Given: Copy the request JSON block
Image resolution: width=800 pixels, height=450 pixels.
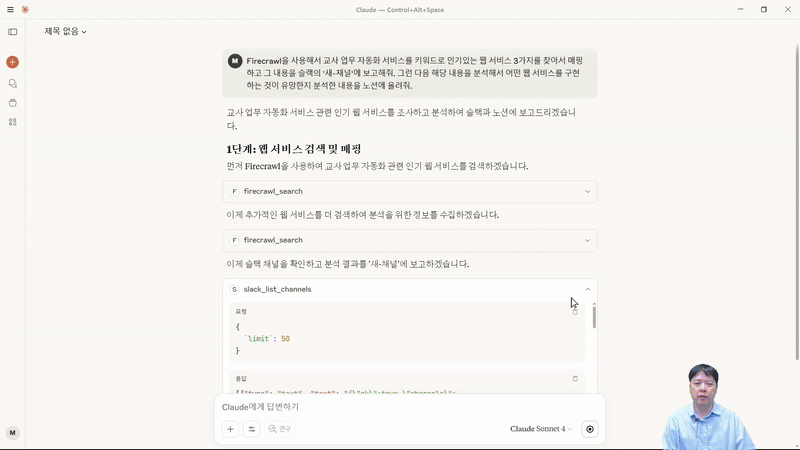Looking at the screenshot, I should [x=575, y=312].
